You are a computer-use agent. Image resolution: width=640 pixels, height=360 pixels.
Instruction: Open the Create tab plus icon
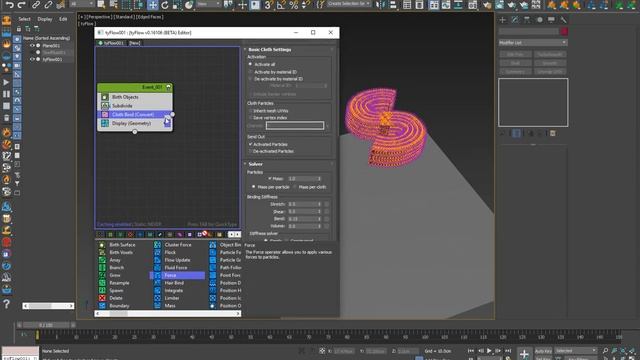[503, 20]
